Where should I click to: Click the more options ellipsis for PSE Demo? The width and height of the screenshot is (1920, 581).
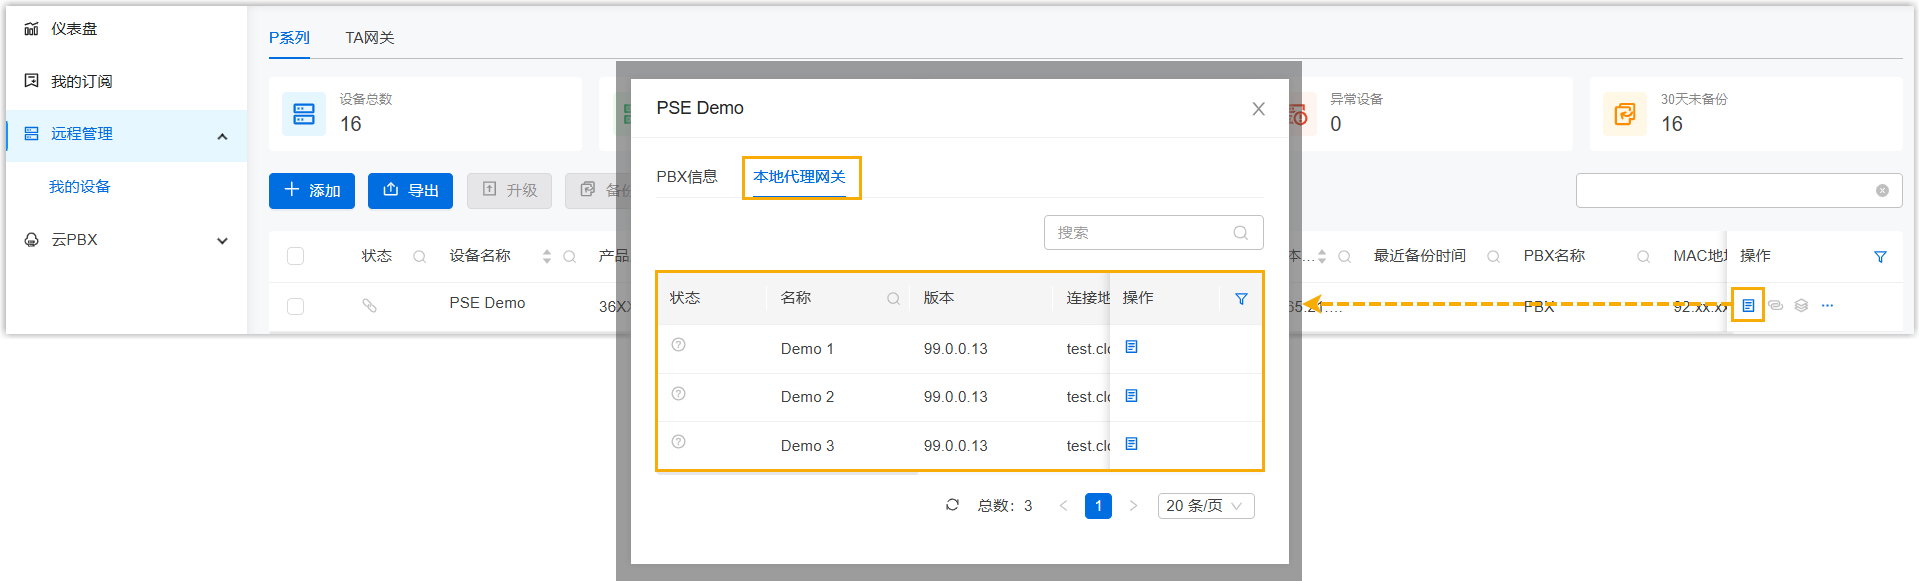click(x=1827, y=306)
